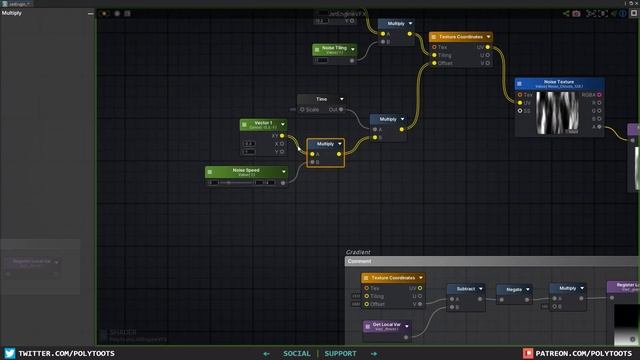Click the UV input port on Noise Texture
The height and width of the screenshot is (360, 640).
click(520, 103)
